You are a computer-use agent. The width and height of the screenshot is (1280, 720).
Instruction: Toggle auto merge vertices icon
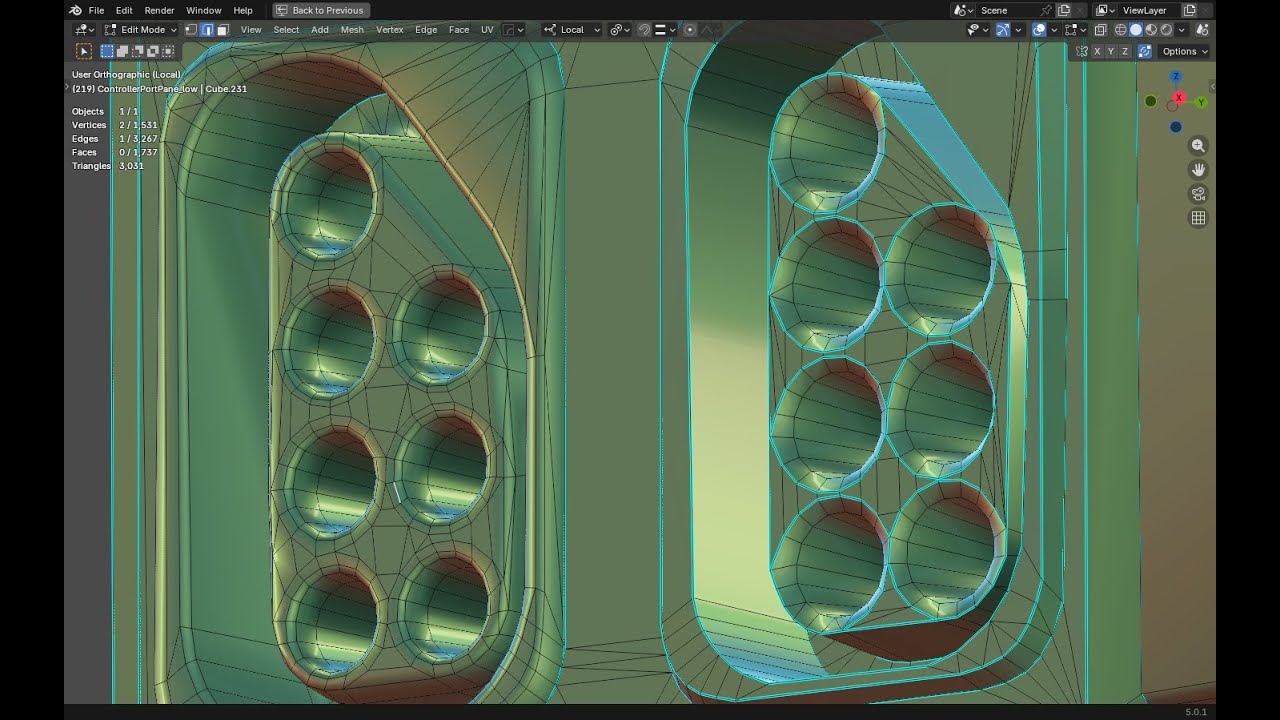1144,51
